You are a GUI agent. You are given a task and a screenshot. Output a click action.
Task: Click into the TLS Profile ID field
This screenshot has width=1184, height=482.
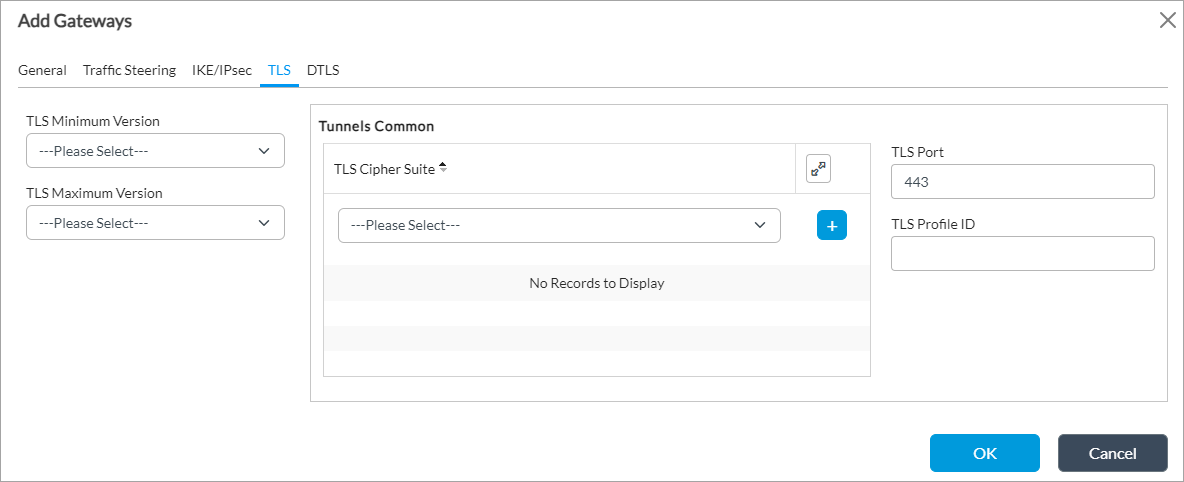tap(1022, 254)
